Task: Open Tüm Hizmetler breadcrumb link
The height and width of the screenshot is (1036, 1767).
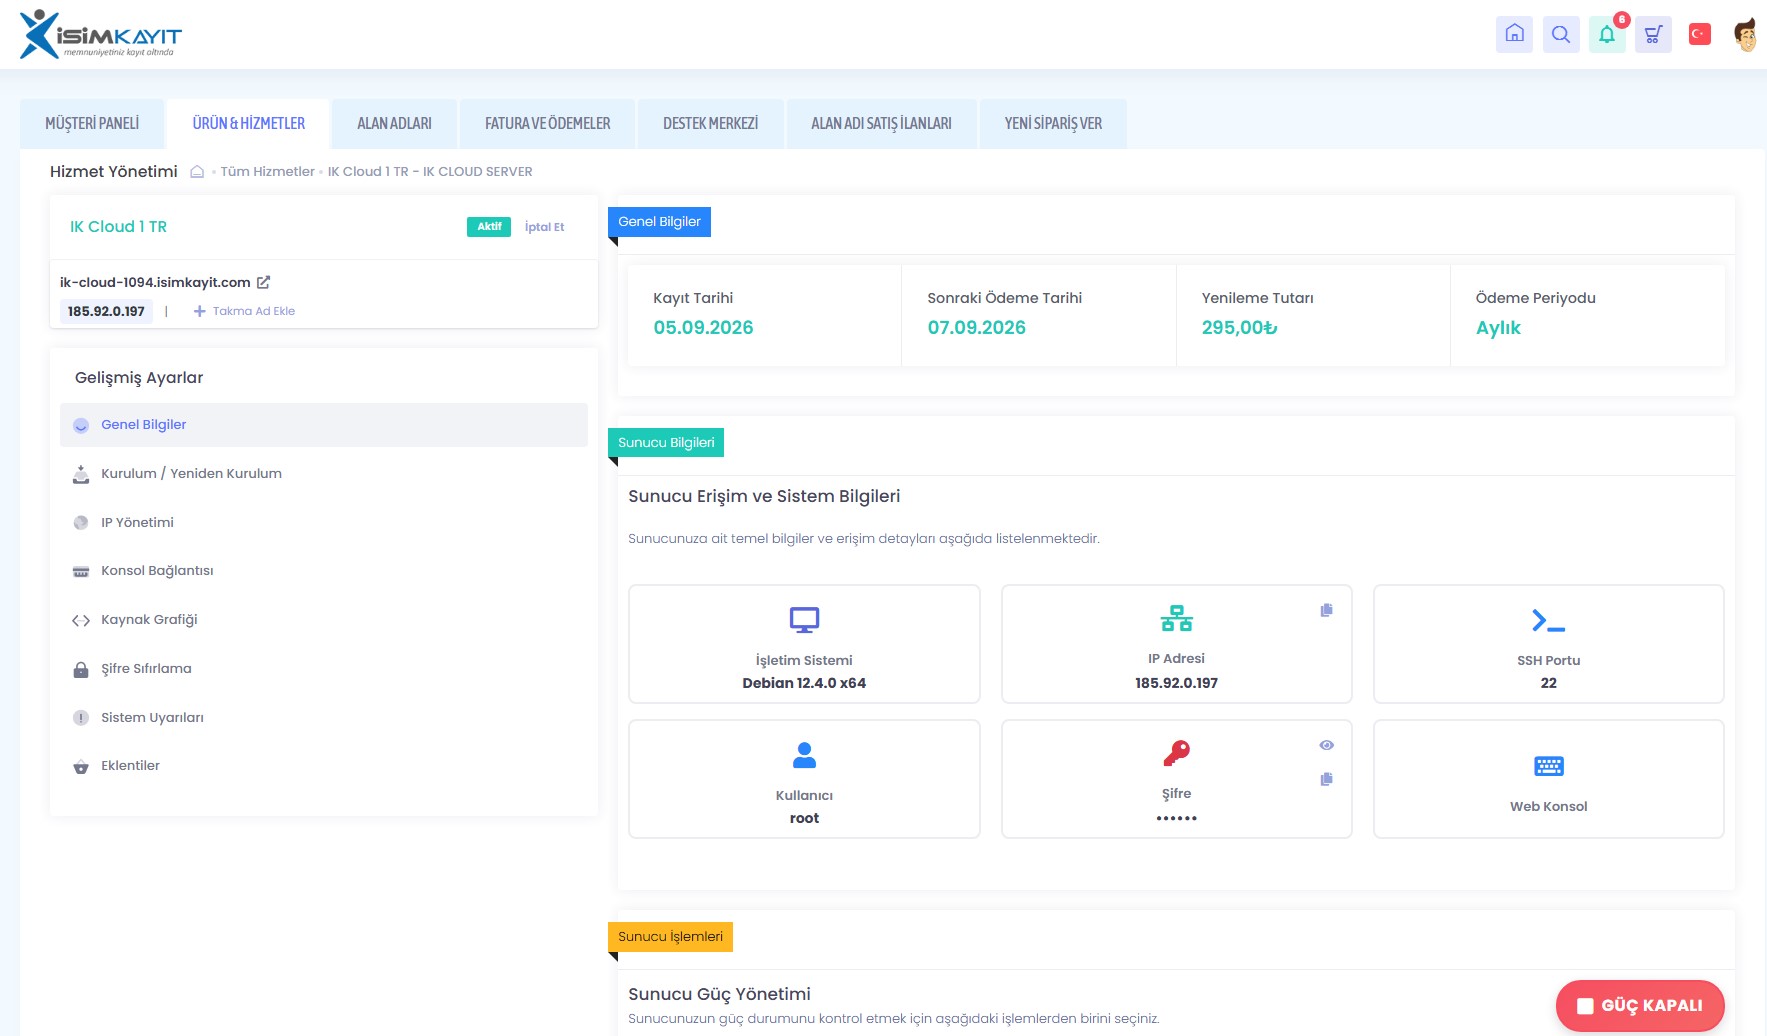Action: pyautogui.click(x=267, y=171)
